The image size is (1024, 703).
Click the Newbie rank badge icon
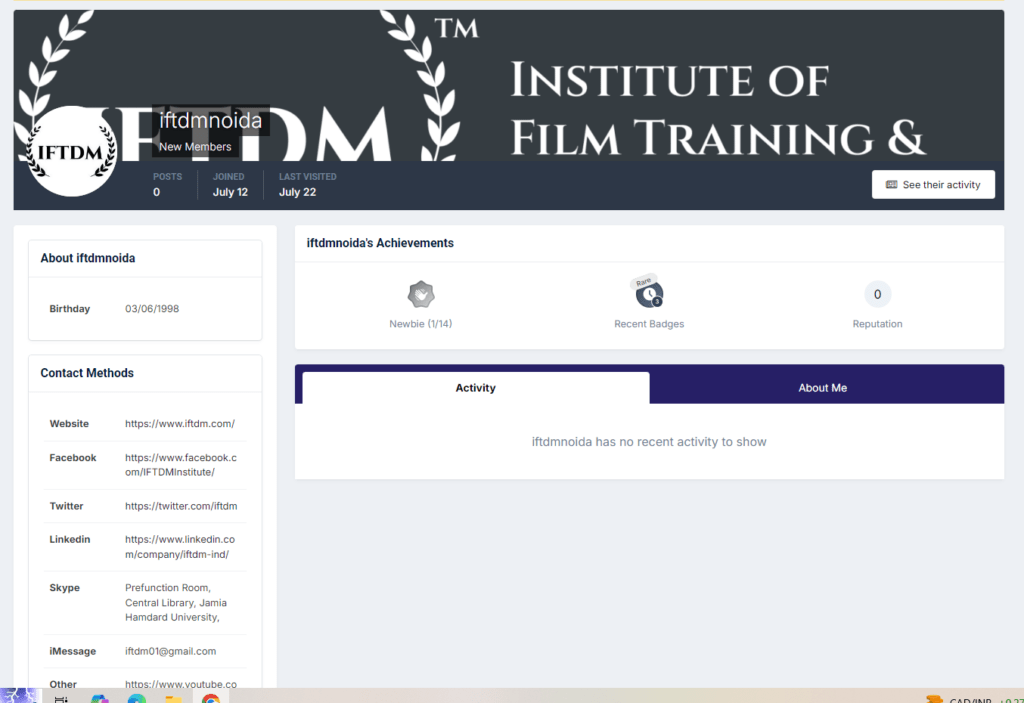click(x=421, y=295)
